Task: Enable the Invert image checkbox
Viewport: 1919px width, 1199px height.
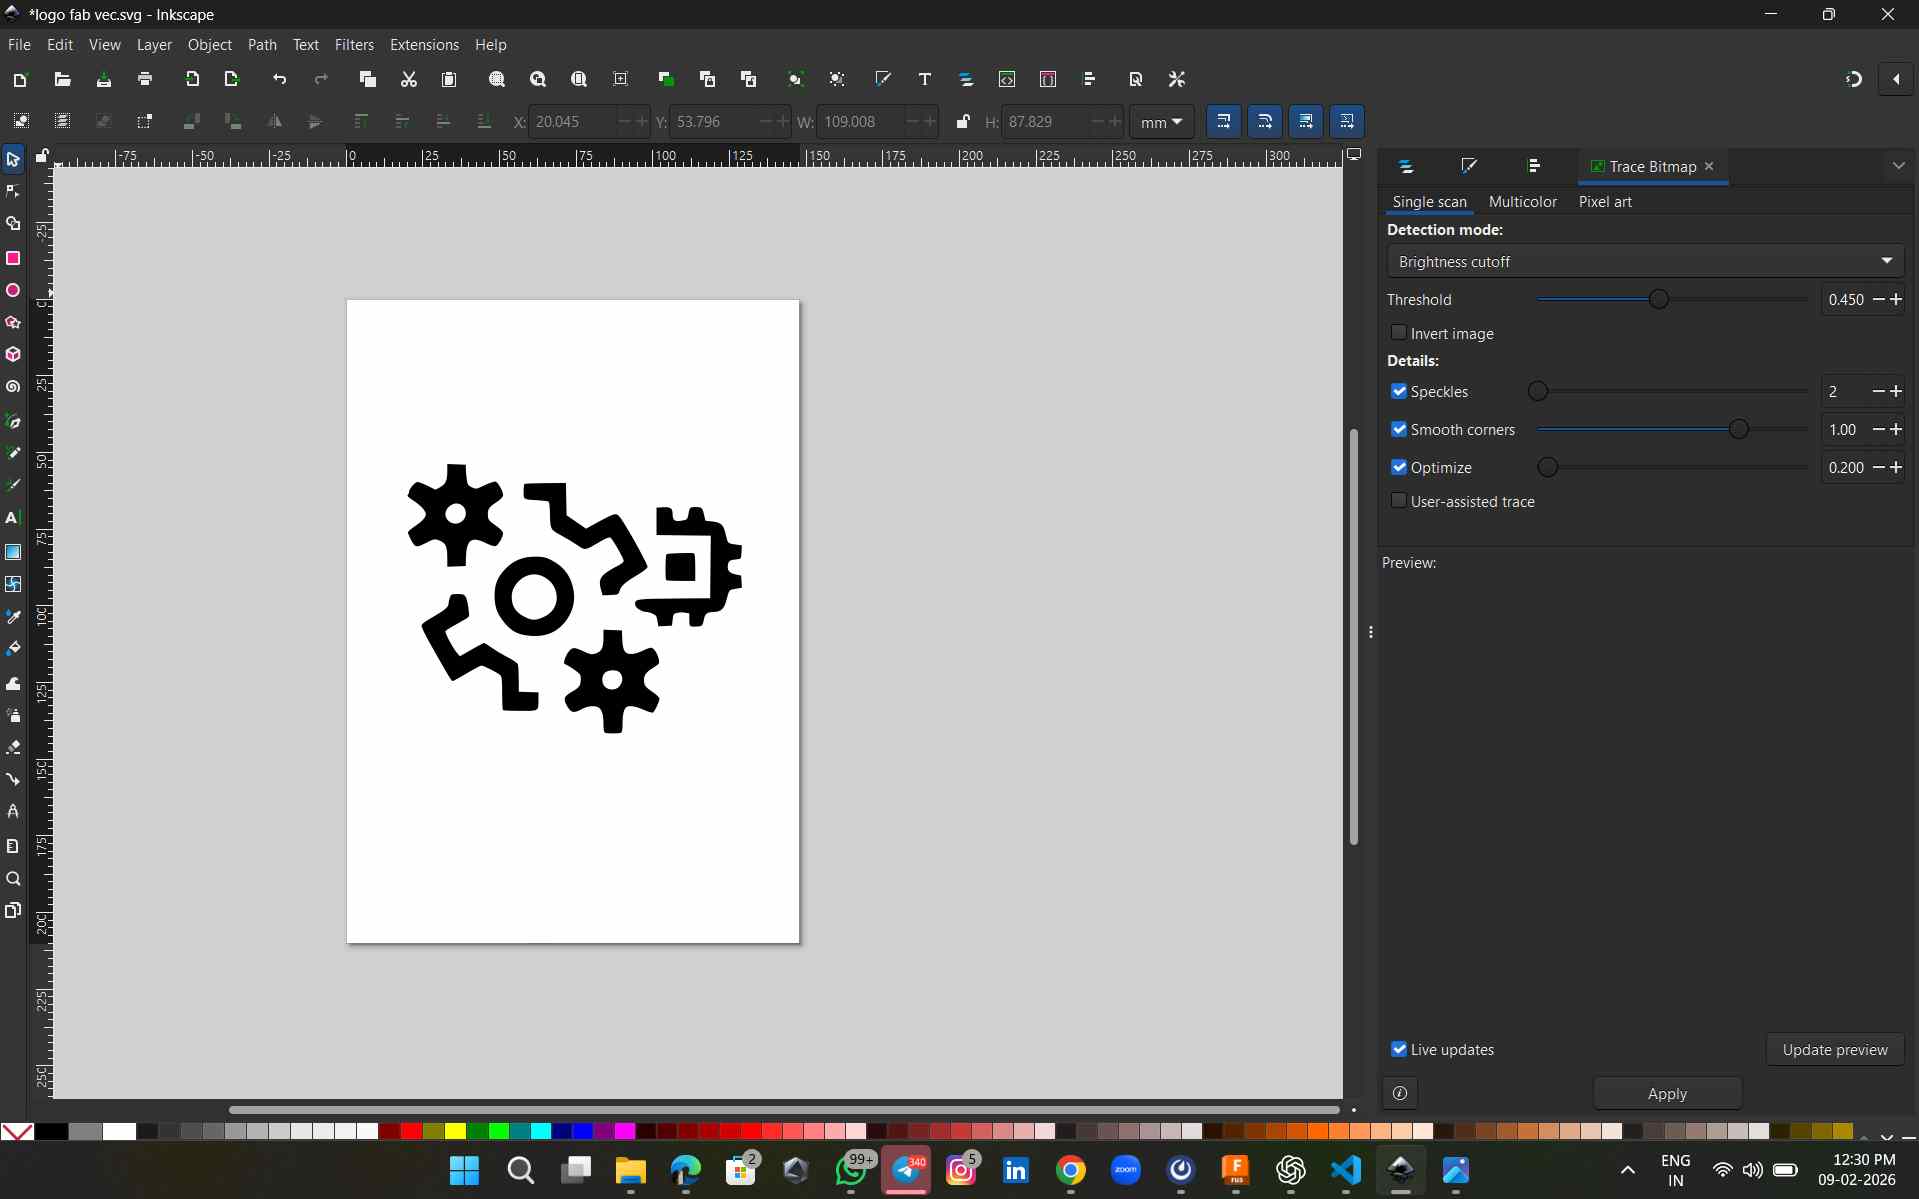Action: tap(1399, 333)
